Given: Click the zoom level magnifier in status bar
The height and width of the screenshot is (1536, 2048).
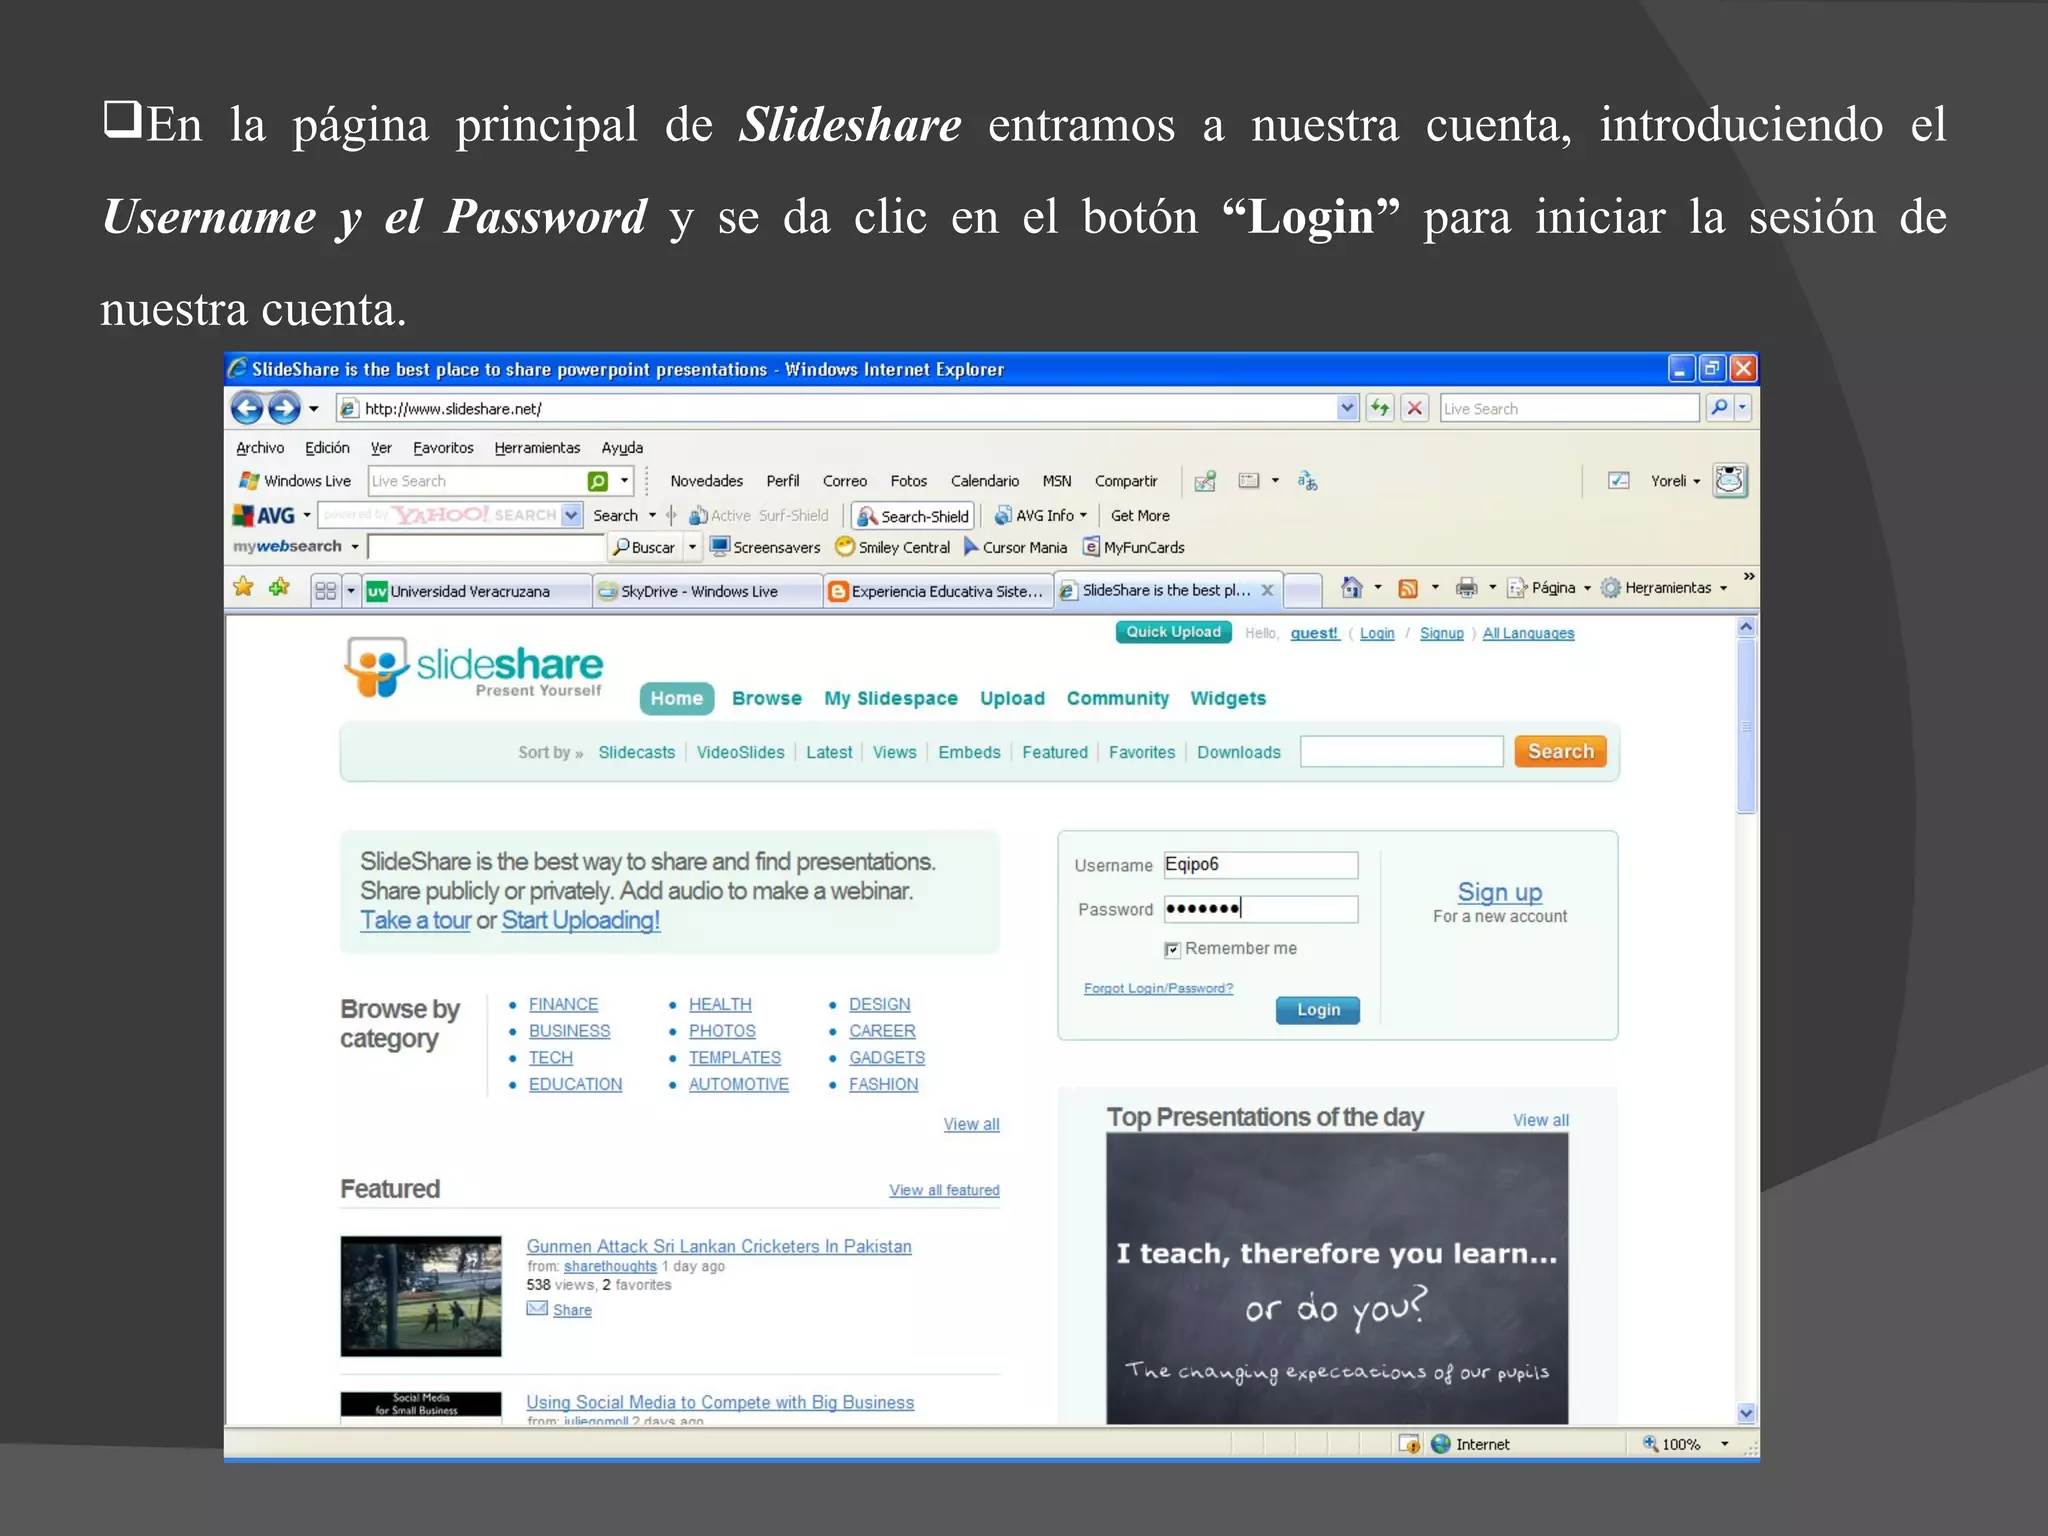Looking at the screenshot, I should coord(1650,1443).
